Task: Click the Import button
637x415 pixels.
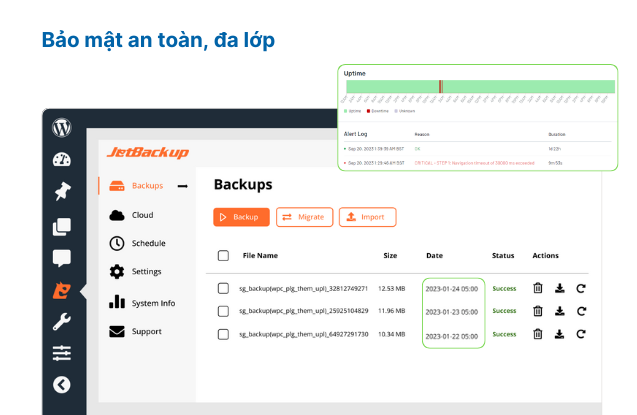Action: pyautogui.click(x=368, y=217)
